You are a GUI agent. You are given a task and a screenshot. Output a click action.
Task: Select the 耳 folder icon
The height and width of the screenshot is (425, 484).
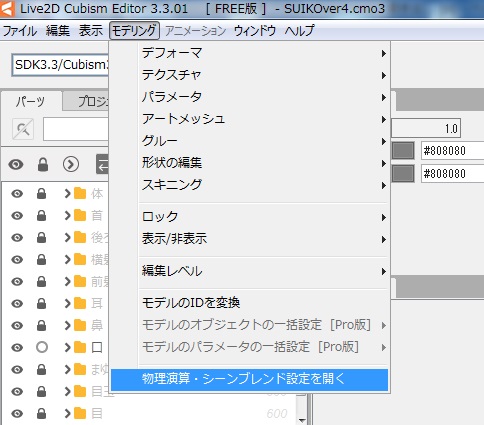[x=80, y=304]
